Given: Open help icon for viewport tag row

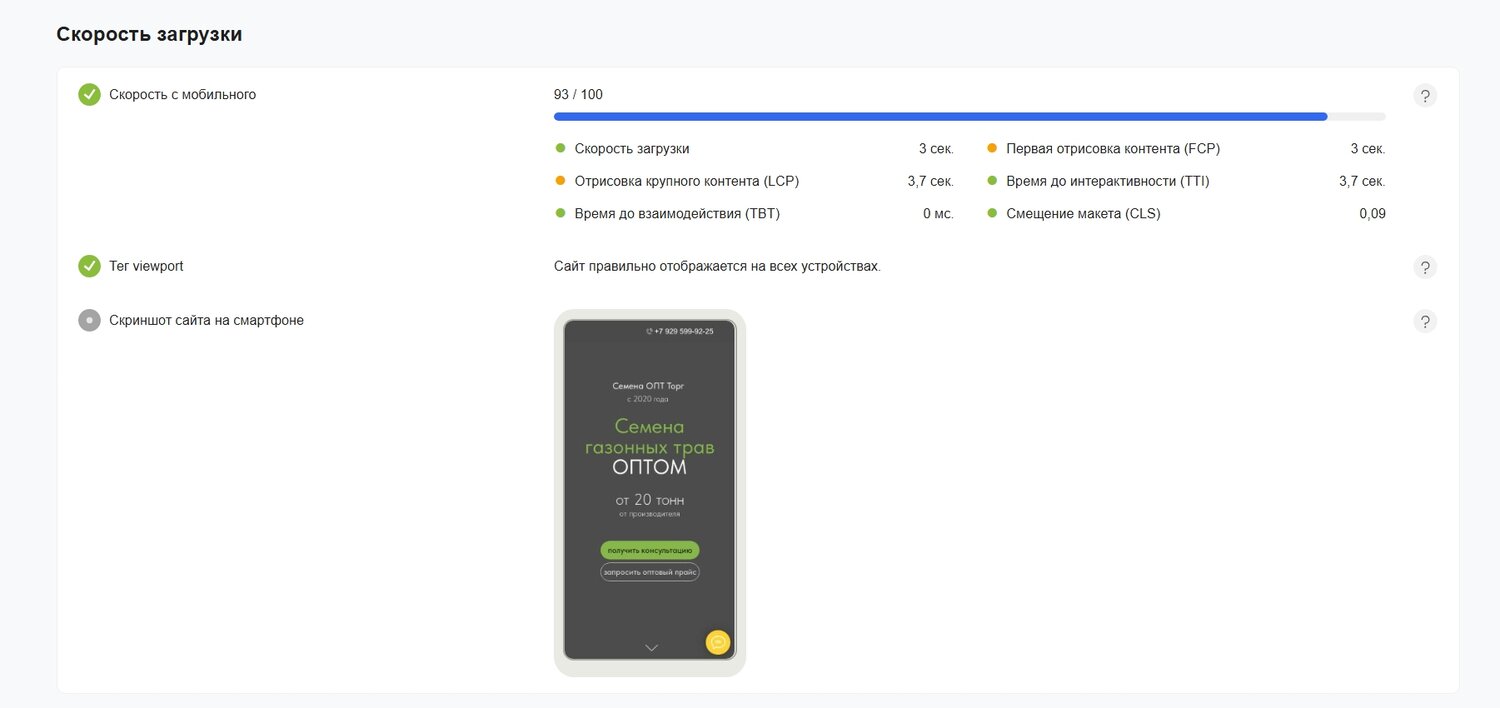Looking at the screenshot, I should point(1425,267).
